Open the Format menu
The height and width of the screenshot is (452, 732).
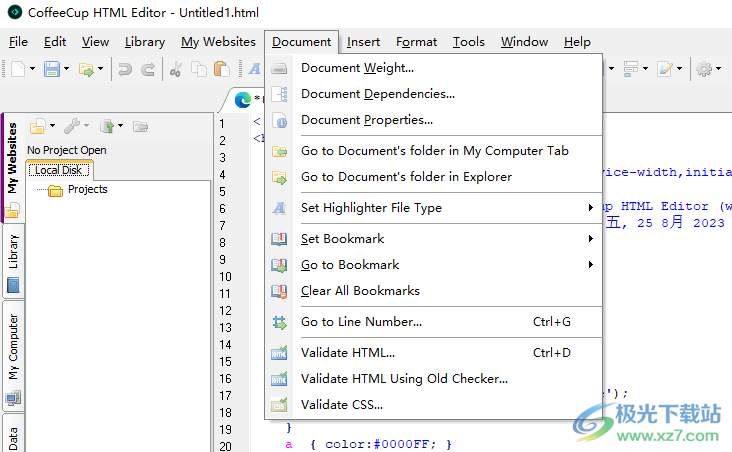[416, 42]
